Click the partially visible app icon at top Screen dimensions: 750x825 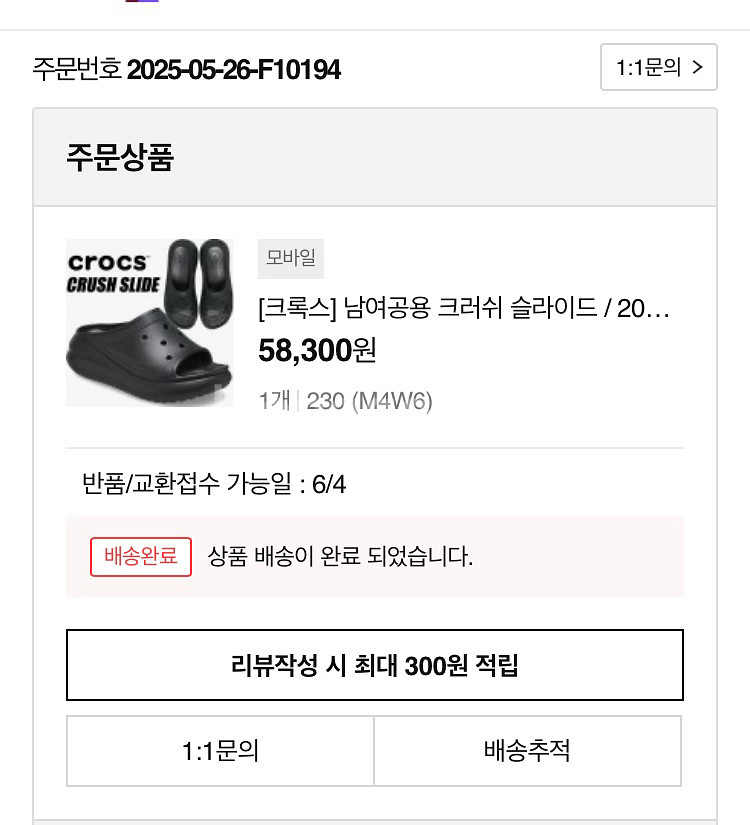click(140, 5)
